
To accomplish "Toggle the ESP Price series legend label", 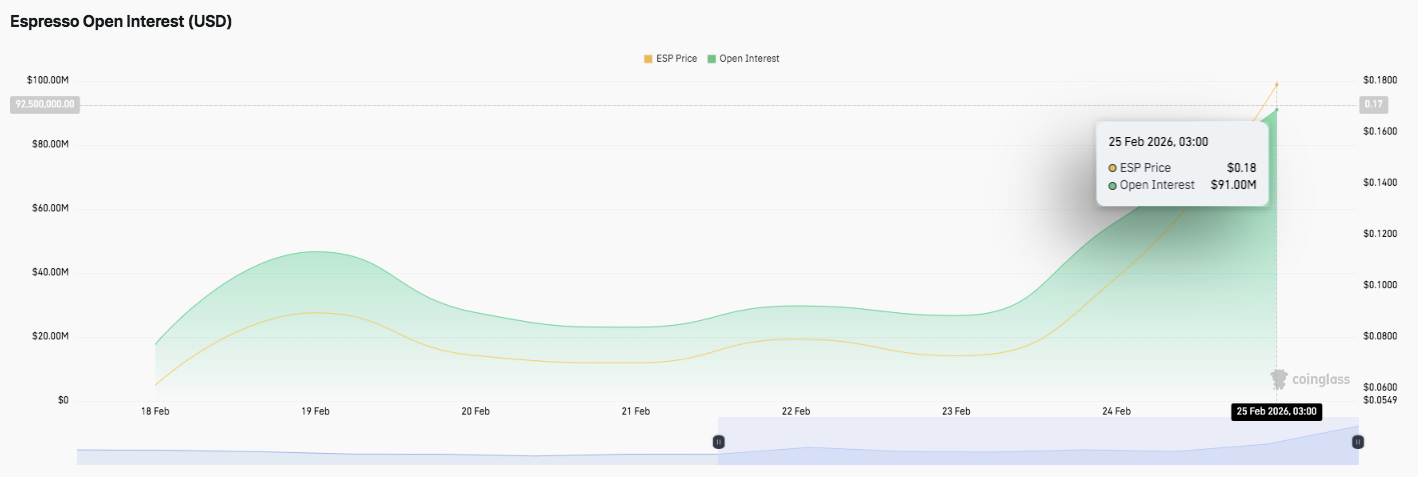I will (x=676, y=59).
